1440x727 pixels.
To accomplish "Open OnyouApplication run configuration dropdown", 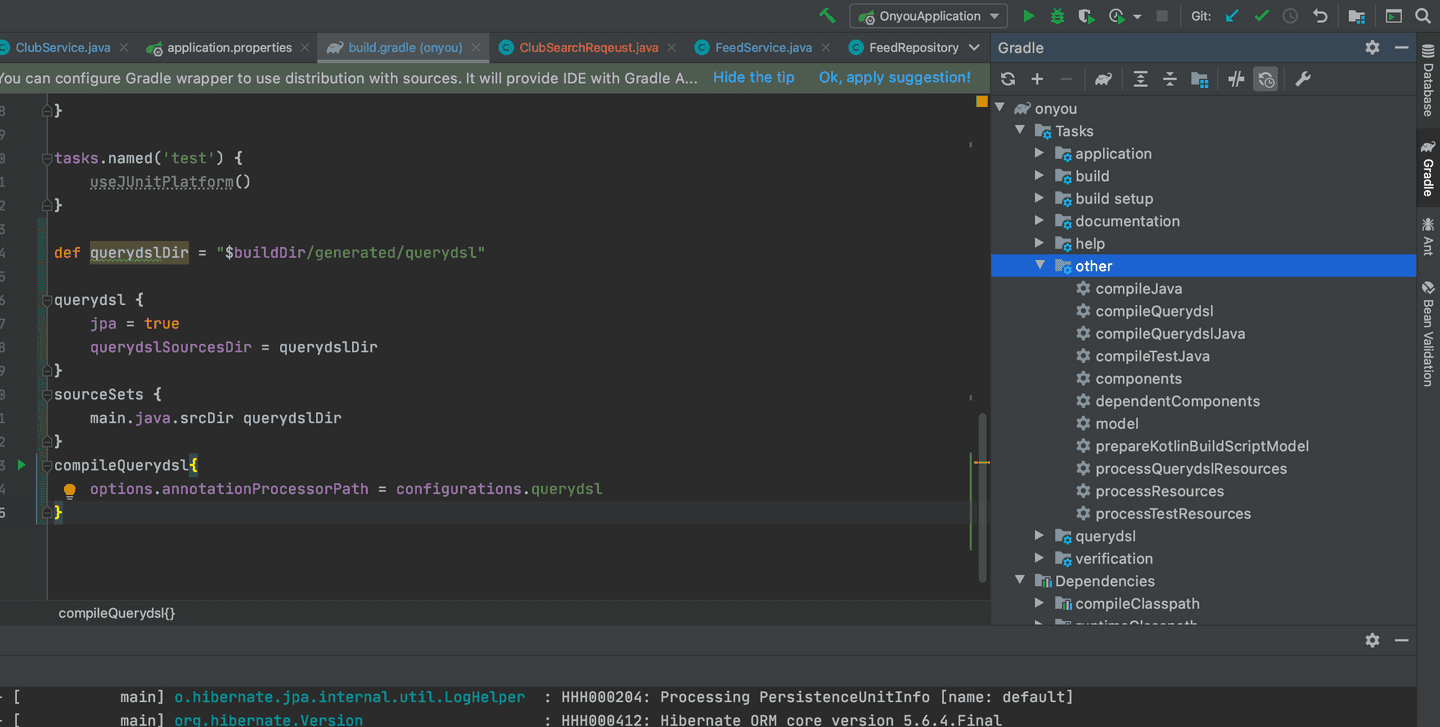I will (x=928, y=16).
